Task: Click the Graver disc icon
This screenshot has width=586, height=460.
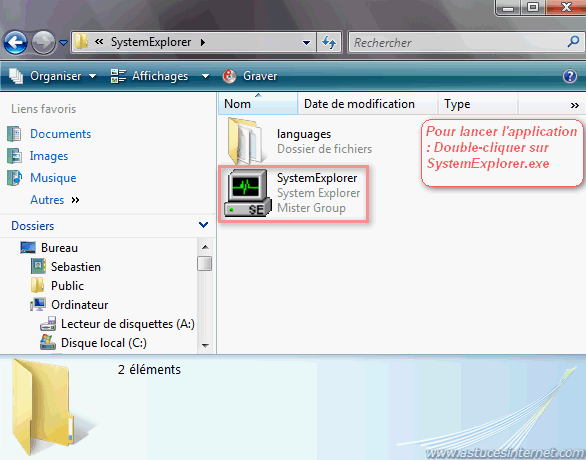Action: pyautogui.click(x=229, y=76)
